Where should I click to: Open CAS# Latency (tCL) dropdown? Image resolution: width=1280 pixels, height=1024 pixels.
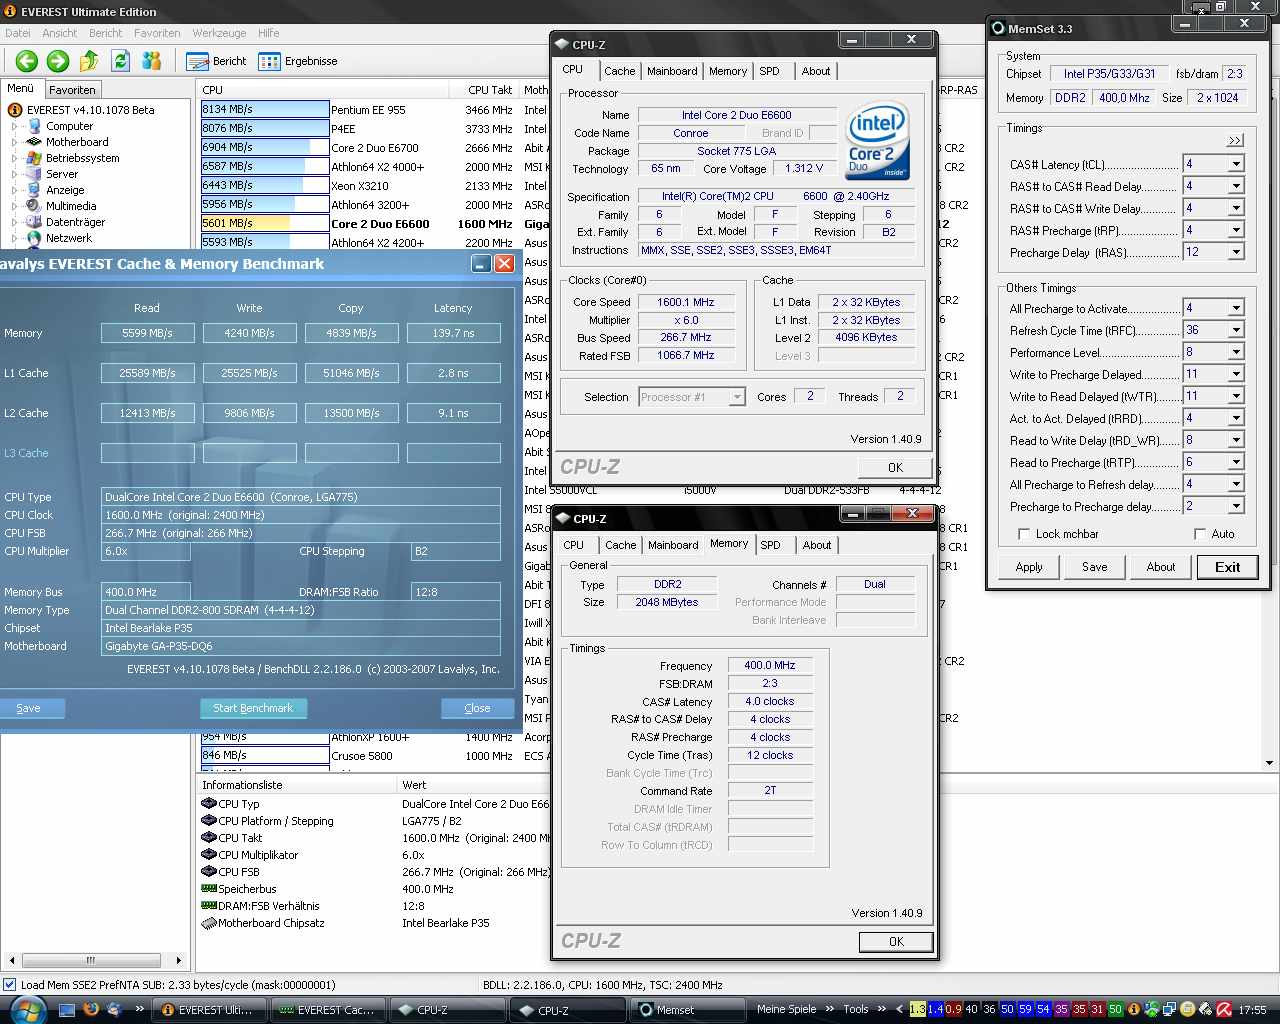tap(1236, 164)
